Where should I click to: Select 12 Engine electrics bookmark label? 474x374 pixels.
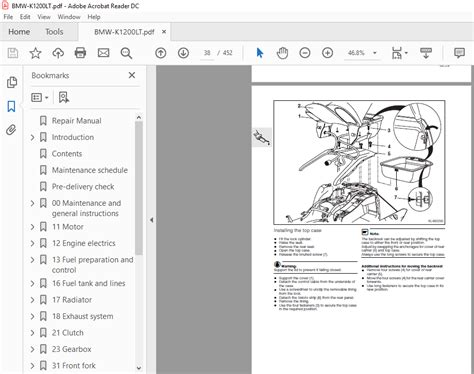[84, 243]
